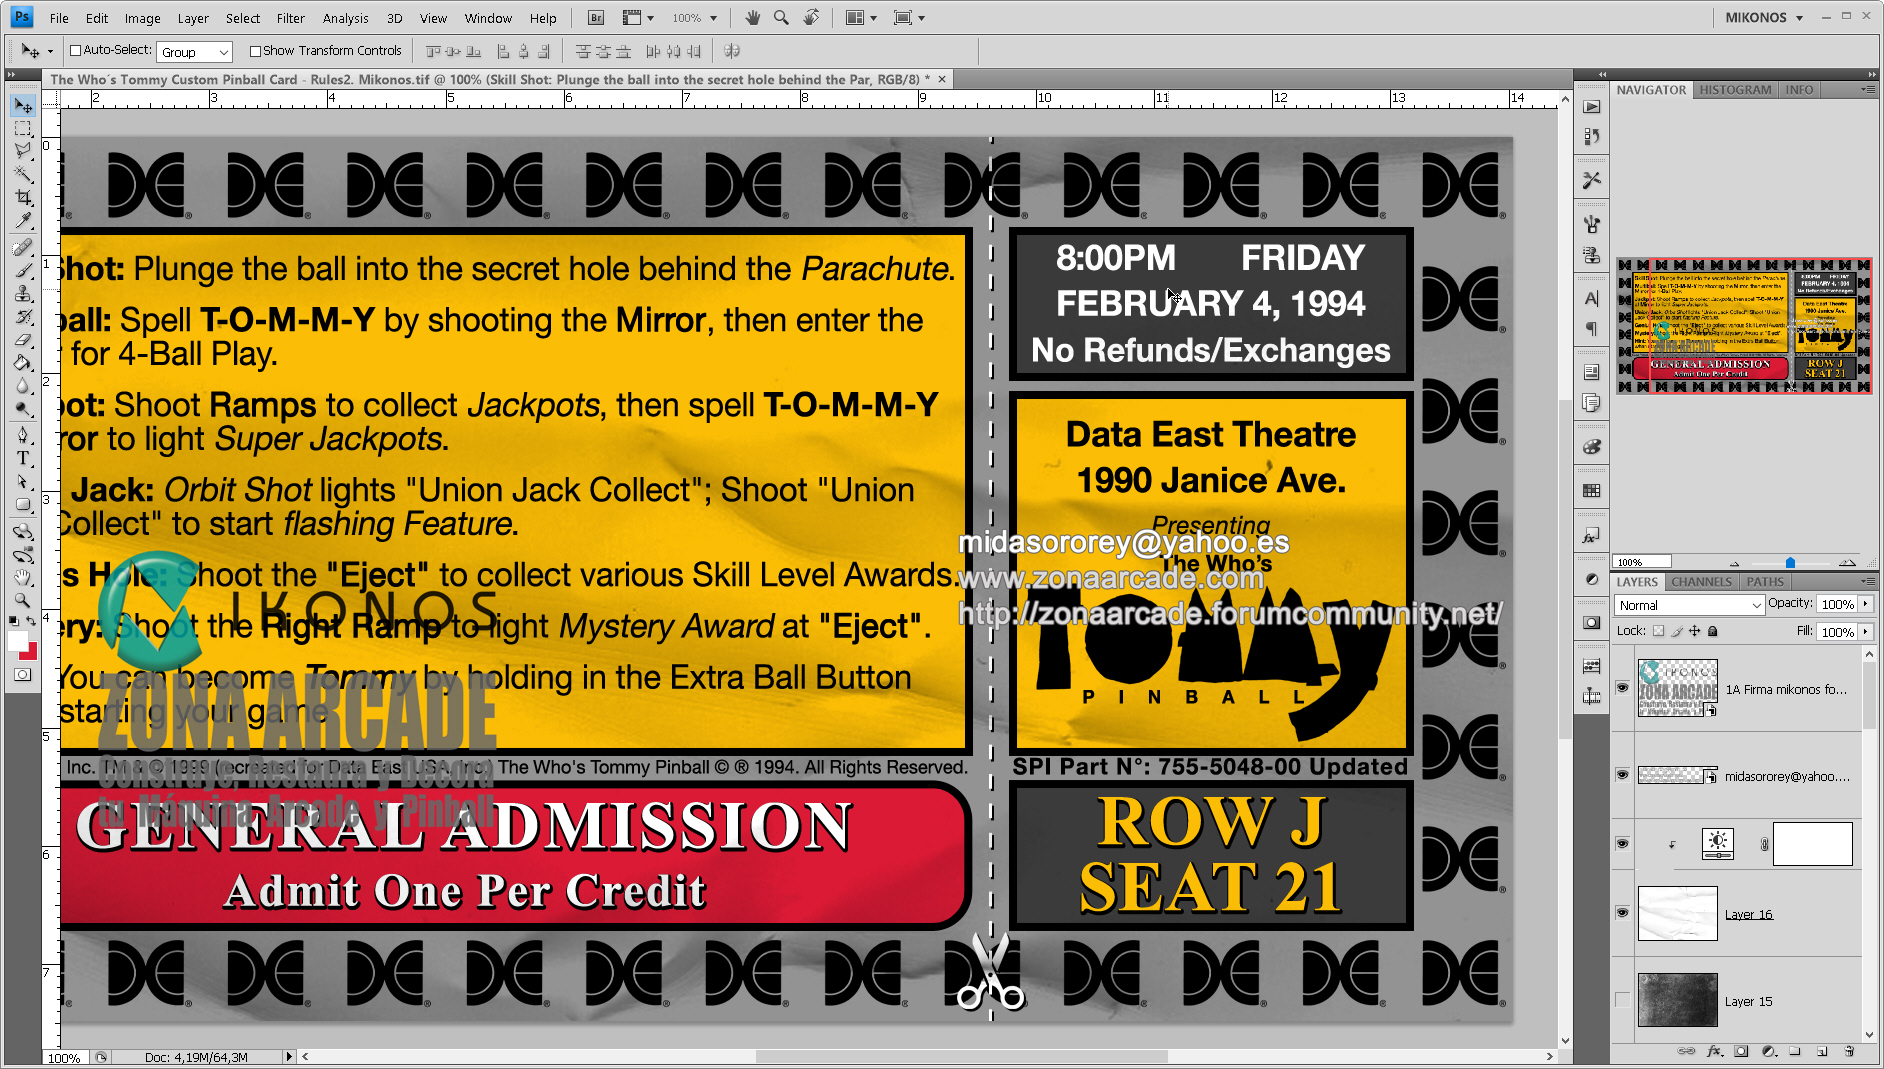Select the Eraser tool
The image size is (1884, 1069).
point(23,339)
